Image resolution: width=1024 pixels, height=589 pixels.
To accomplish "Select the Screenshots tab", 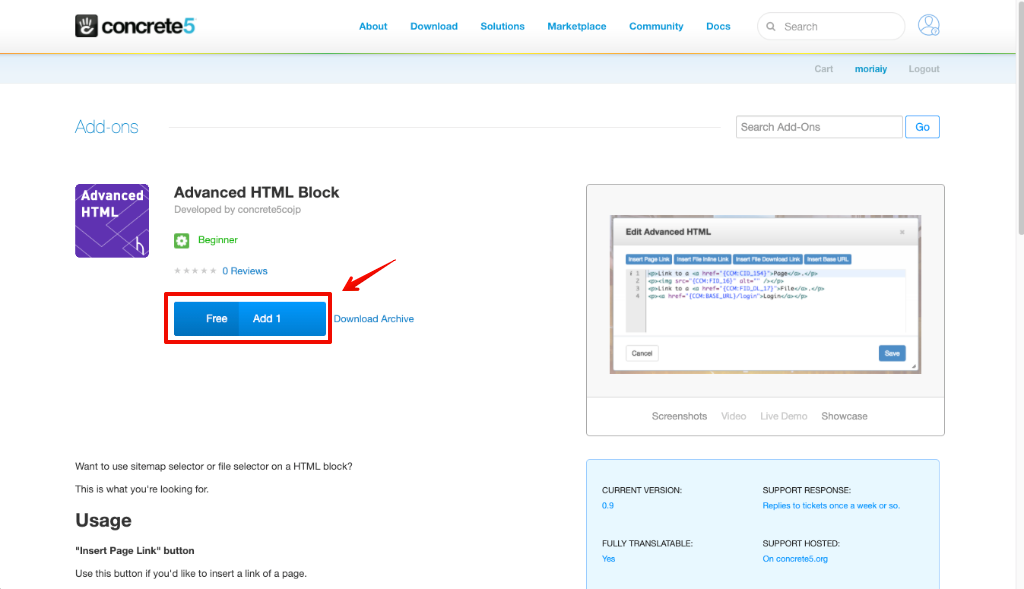I will point(679,416).
